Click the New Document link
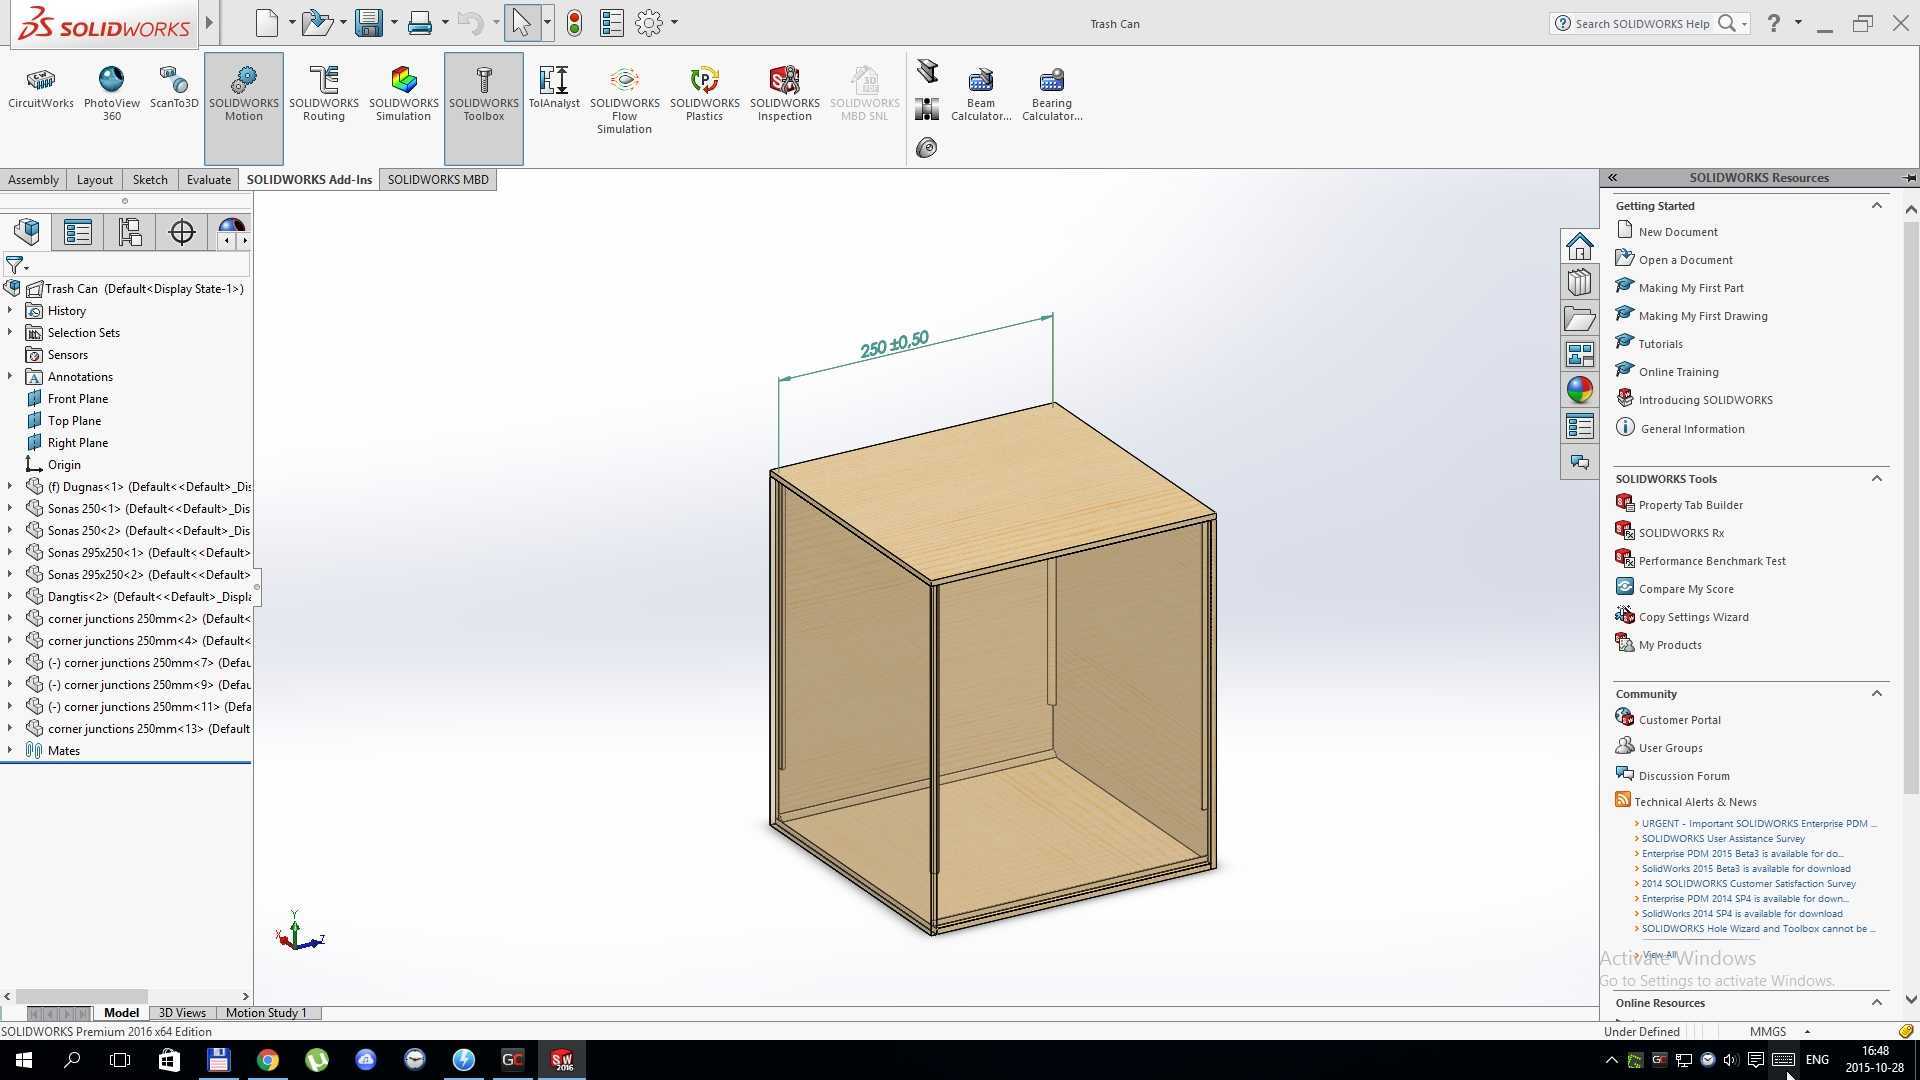Screen dimensions: 1920x1080 click(x=1678, y=232)
